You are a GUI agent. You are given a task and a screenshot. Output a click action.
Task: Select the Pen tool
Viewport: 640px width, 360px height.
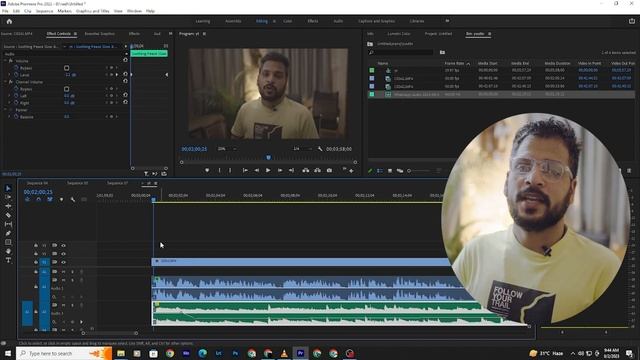coord(8,233)
